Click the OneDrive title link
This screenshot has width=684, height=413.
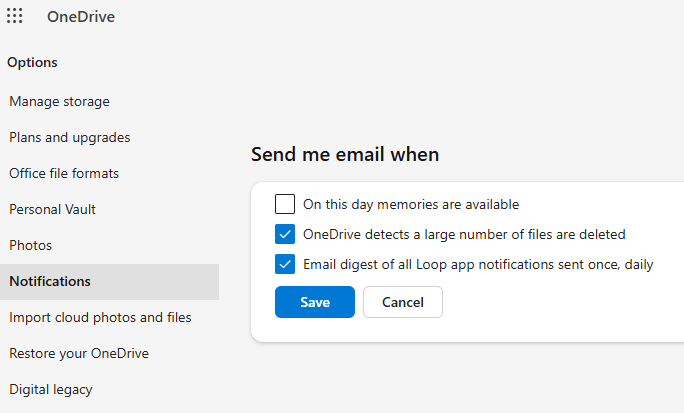80,17
